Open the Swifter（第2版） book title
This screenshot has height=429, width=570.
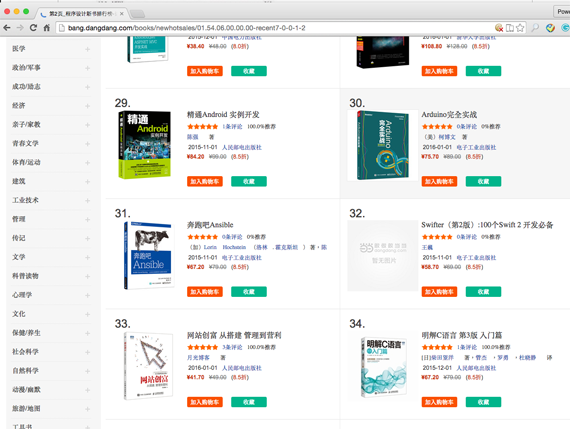click(487, 225)
